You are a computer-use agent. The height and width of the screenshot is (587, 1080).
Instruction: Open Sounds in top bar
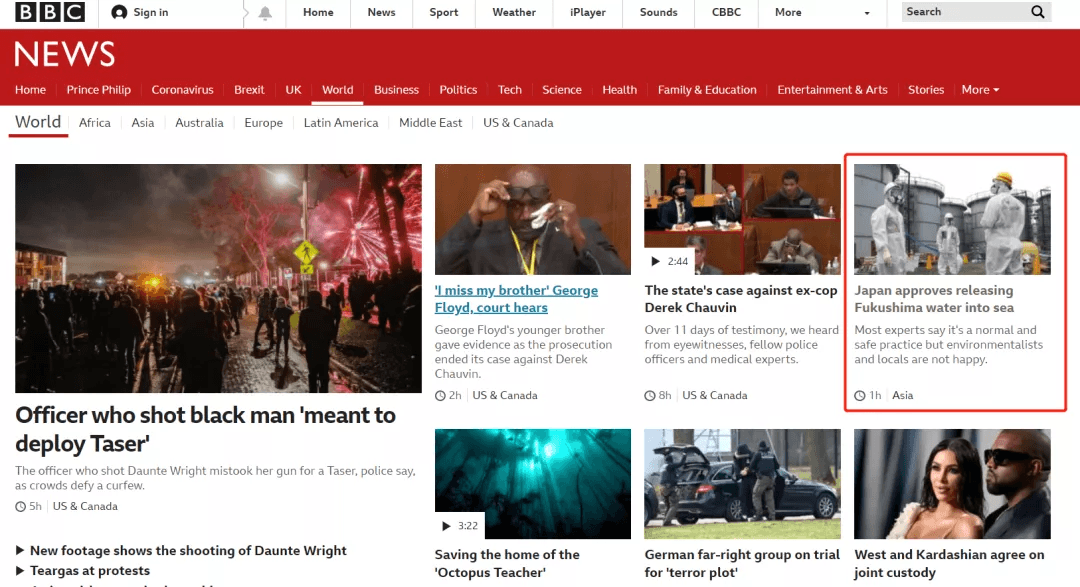pos(658,12)
